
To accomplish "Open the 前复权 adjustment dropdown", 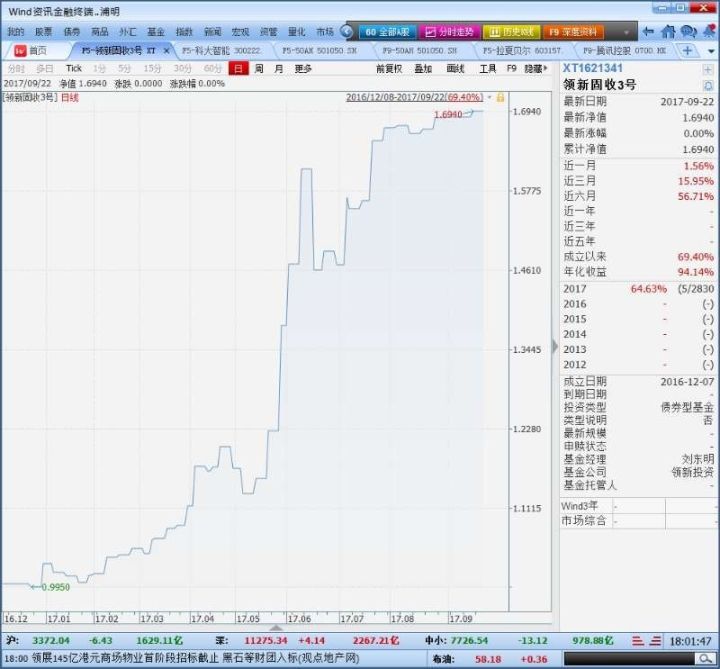I will [x=388, y=69].
